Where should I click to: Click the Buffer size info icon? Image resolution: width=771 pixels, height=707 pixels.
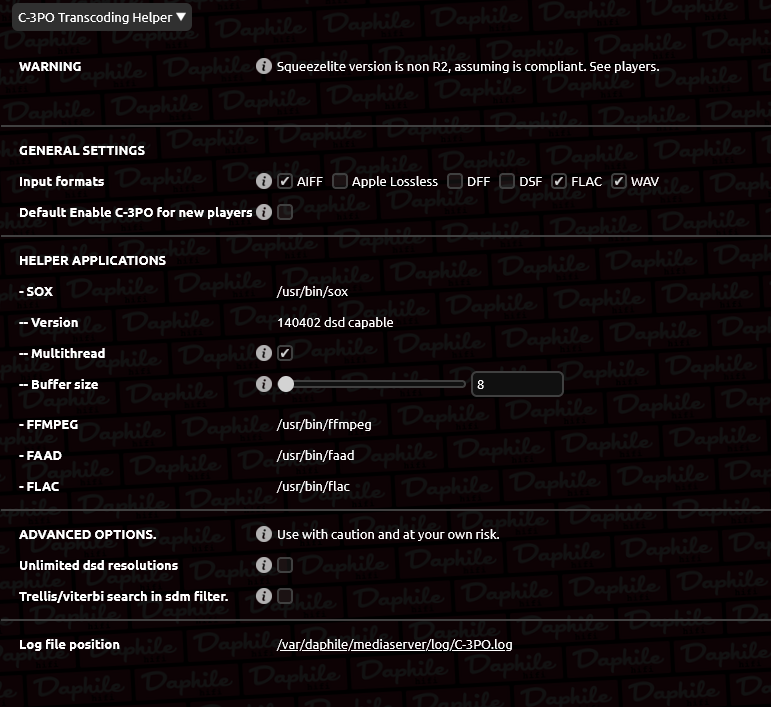click(264, 383)
